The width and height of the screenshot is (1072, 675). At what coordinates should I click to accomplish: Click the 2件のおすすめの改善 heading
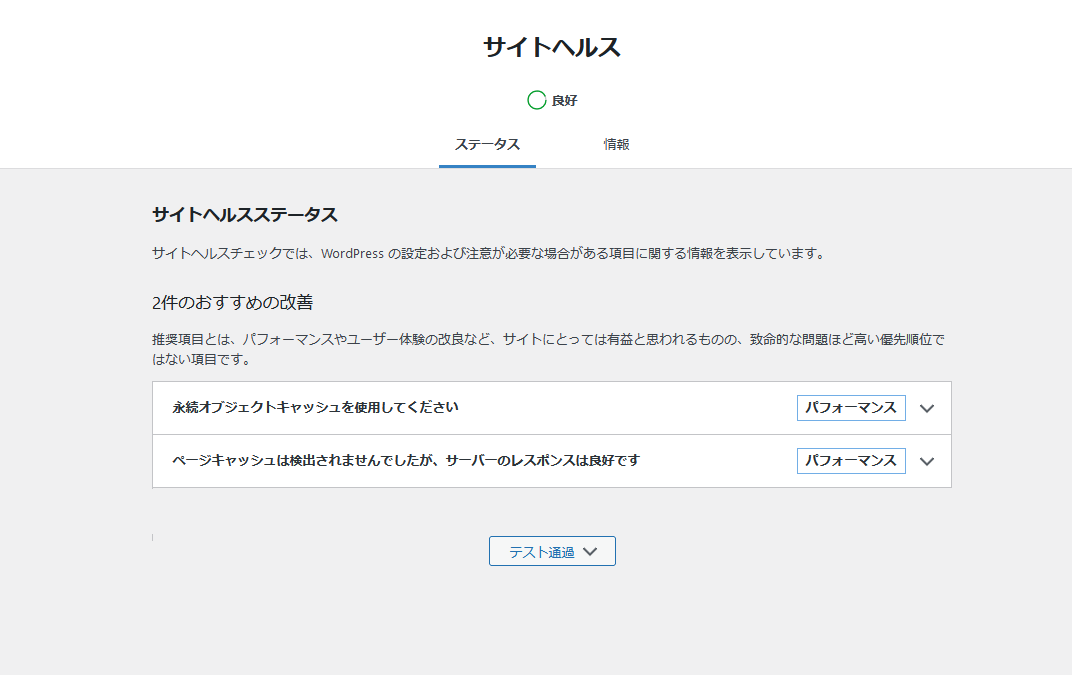232,302
